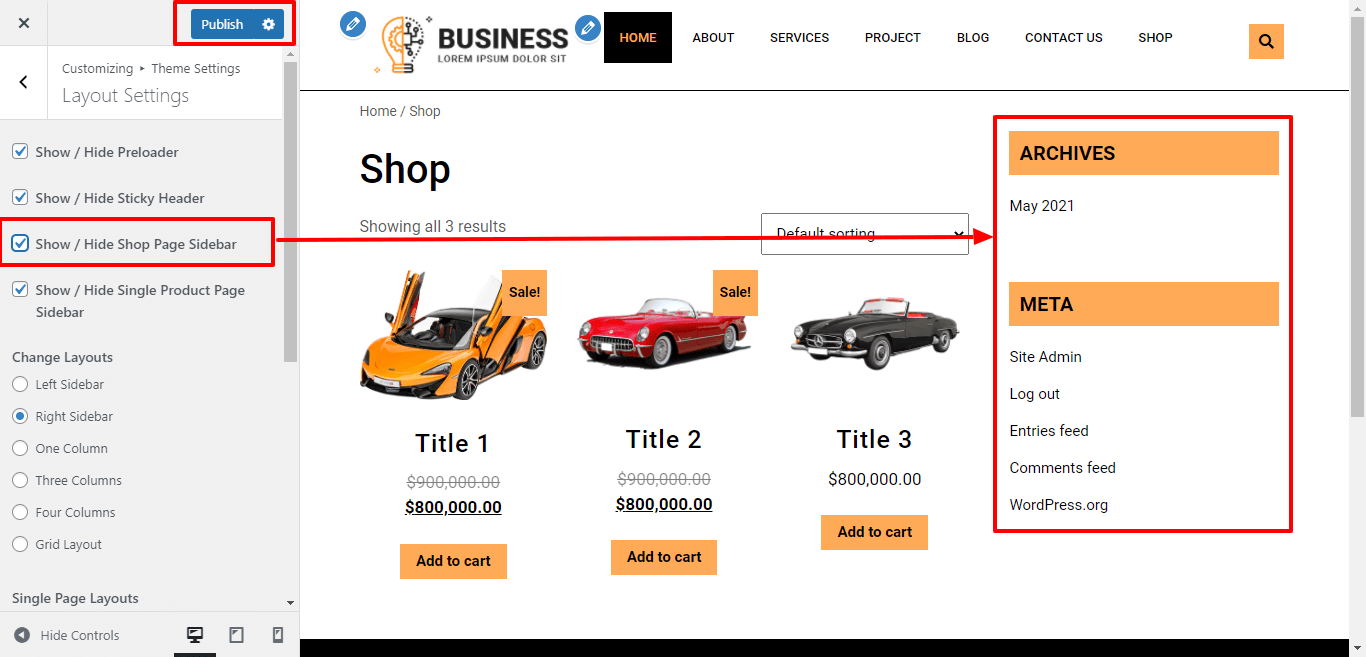Click the Publish settings gear icon
The width and height of the screenshot is (1366, 657).
pos(268,24)
